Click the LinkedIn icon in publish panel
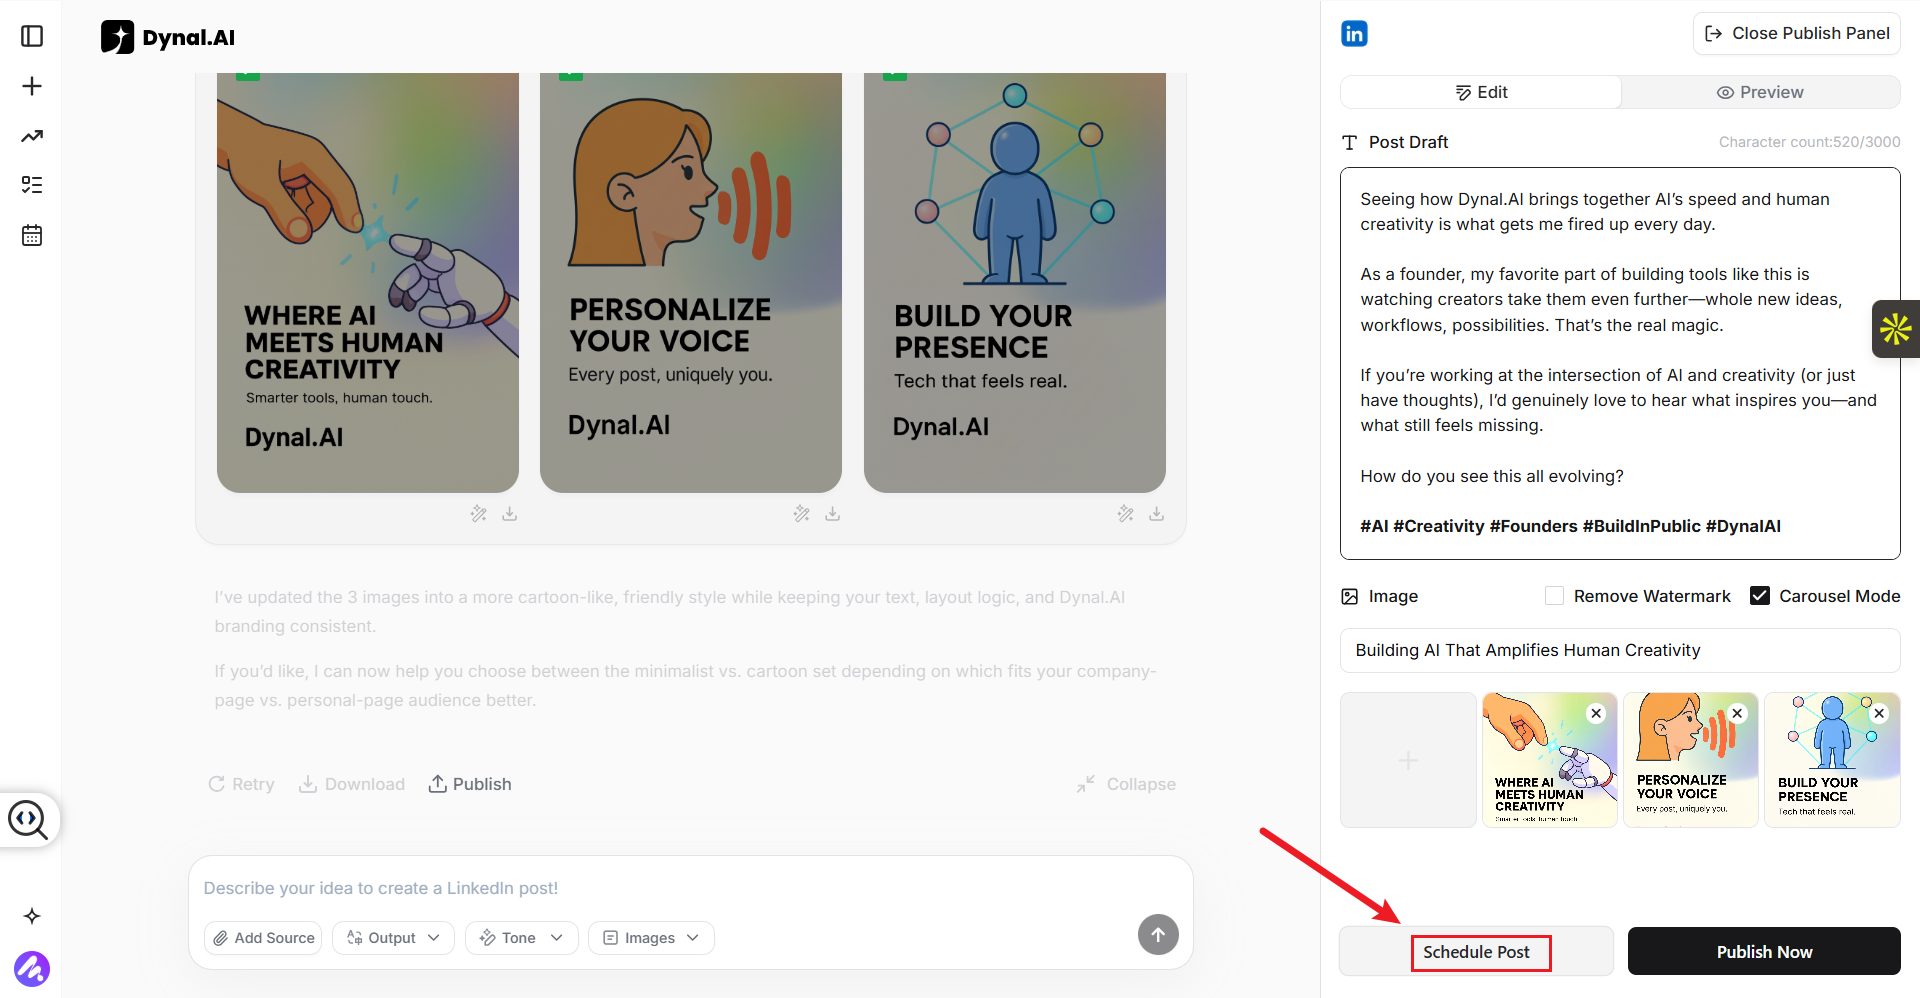Viewport: 1920px width, 998px height. [1354, 34]
